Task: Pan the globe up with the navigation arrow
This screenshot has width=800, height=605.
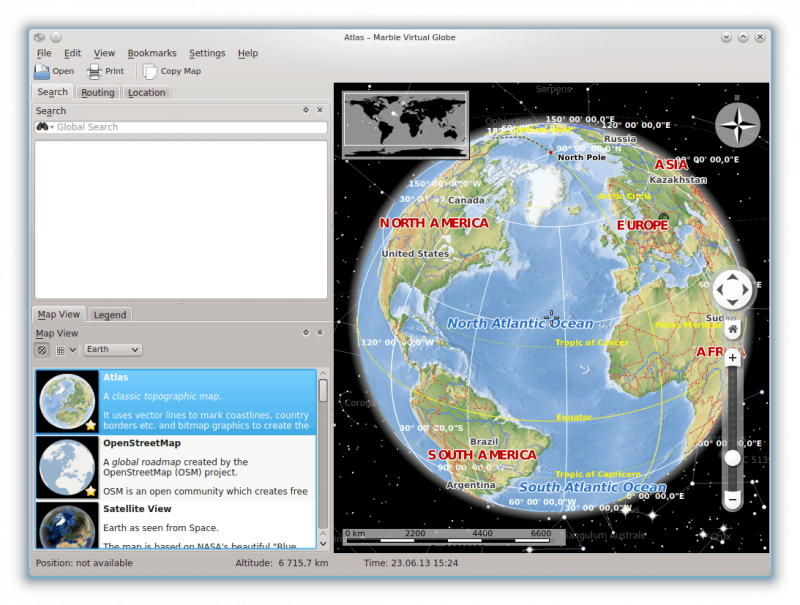Action: (732, 278)
